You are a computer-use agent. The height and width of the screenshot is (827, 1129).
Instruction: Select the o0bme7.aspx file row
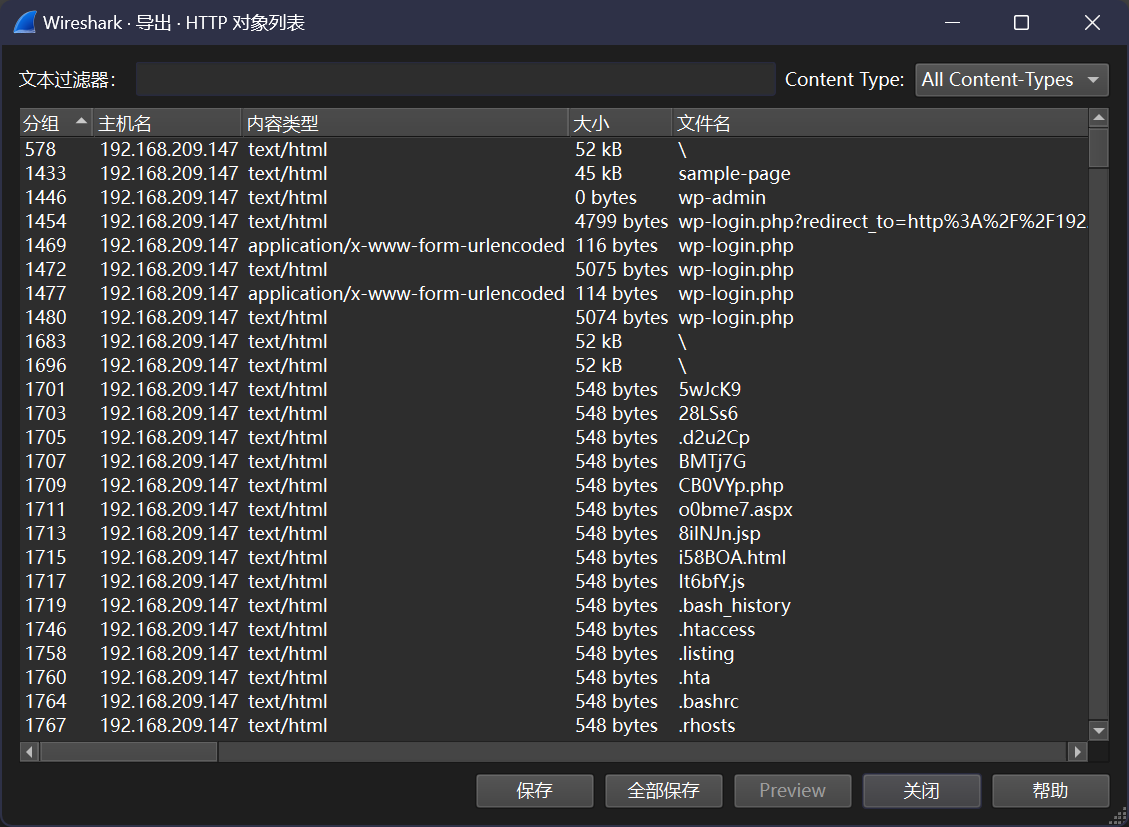tap(554, 510)
